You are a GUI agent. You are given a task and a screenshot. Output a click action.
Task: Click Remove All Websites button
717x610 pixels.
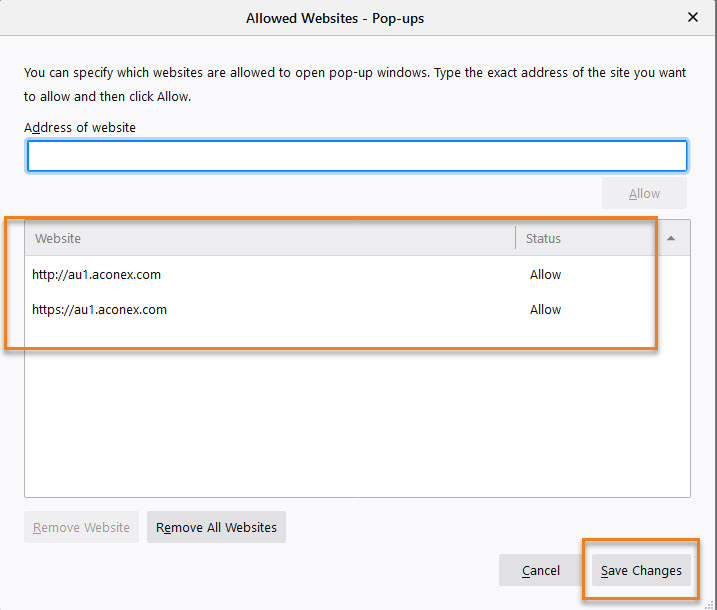point(216,527)
